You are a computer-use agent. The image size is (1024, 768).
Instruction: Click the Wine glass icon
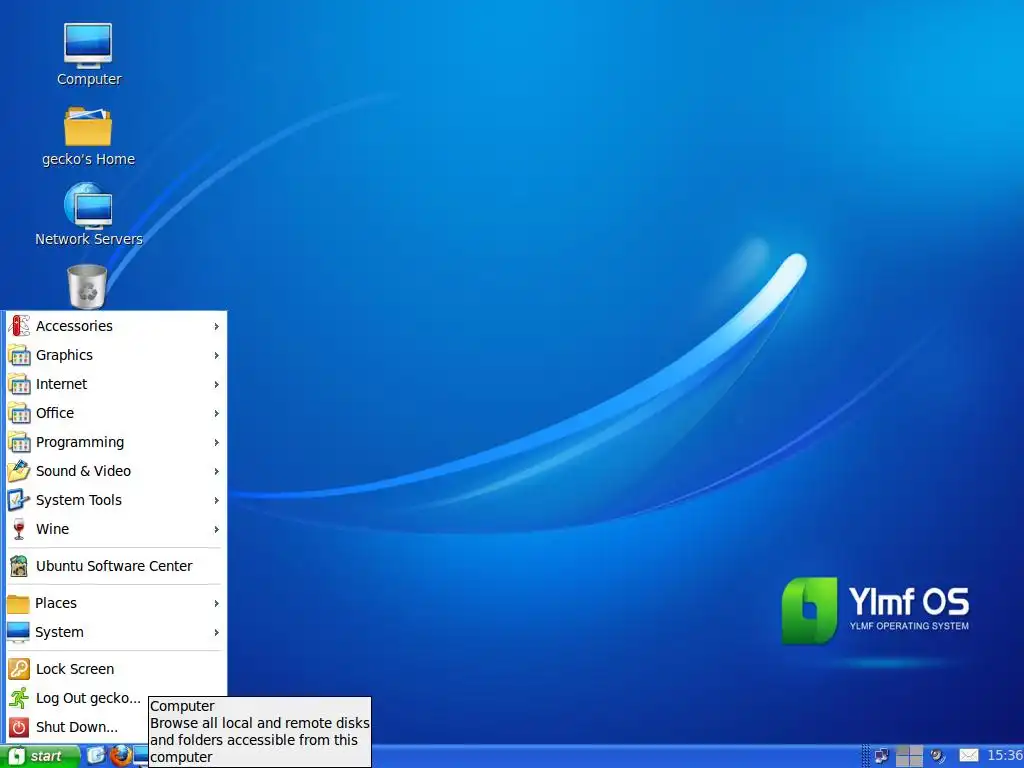(19, 529)
